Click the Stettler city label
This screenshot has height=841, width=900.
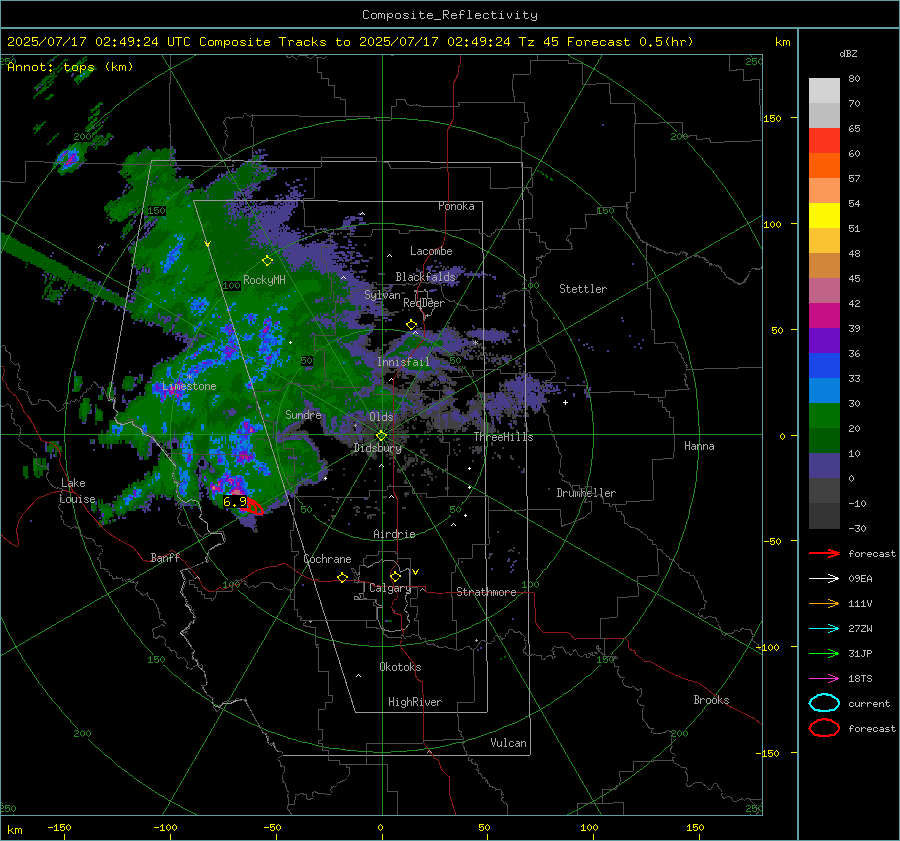(583, 289)
